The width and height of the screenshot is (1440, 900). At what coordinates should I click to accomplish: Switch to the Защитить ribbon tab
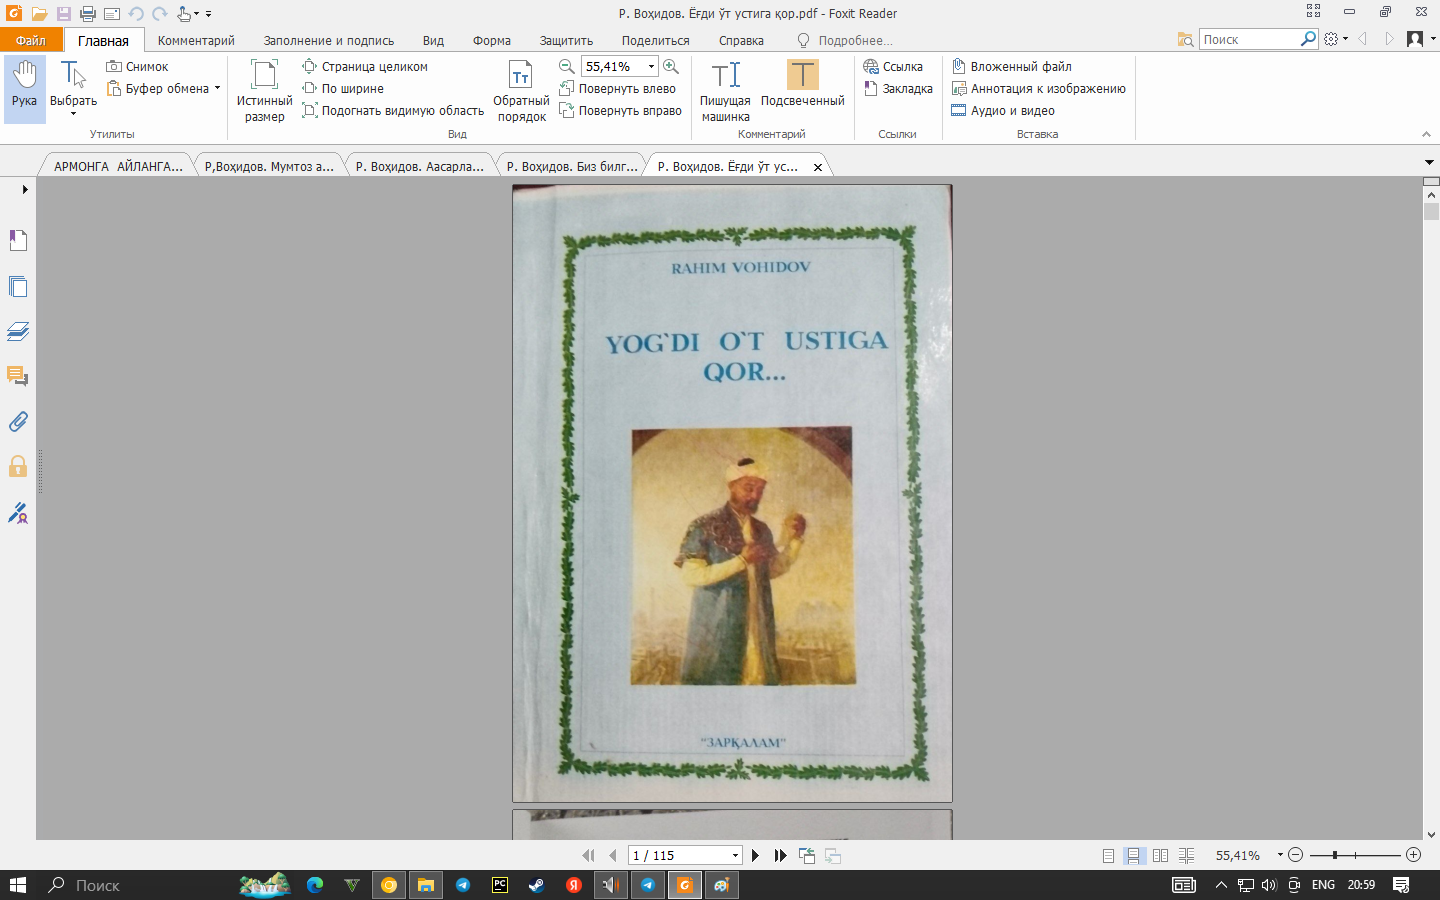(x=566, y=41)
